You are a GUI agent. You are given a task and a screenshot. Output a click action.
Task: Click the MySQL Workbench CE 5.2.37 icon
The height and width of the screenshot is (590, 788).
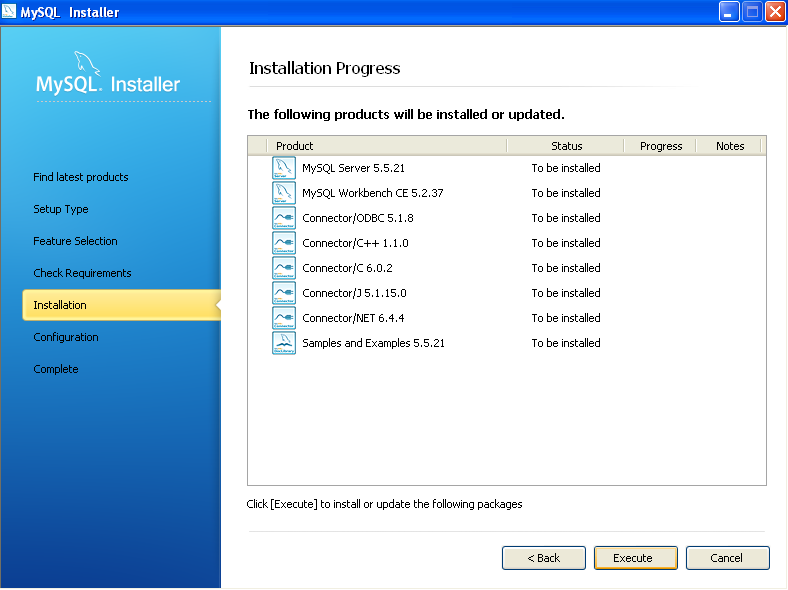(x=284, y=193)
